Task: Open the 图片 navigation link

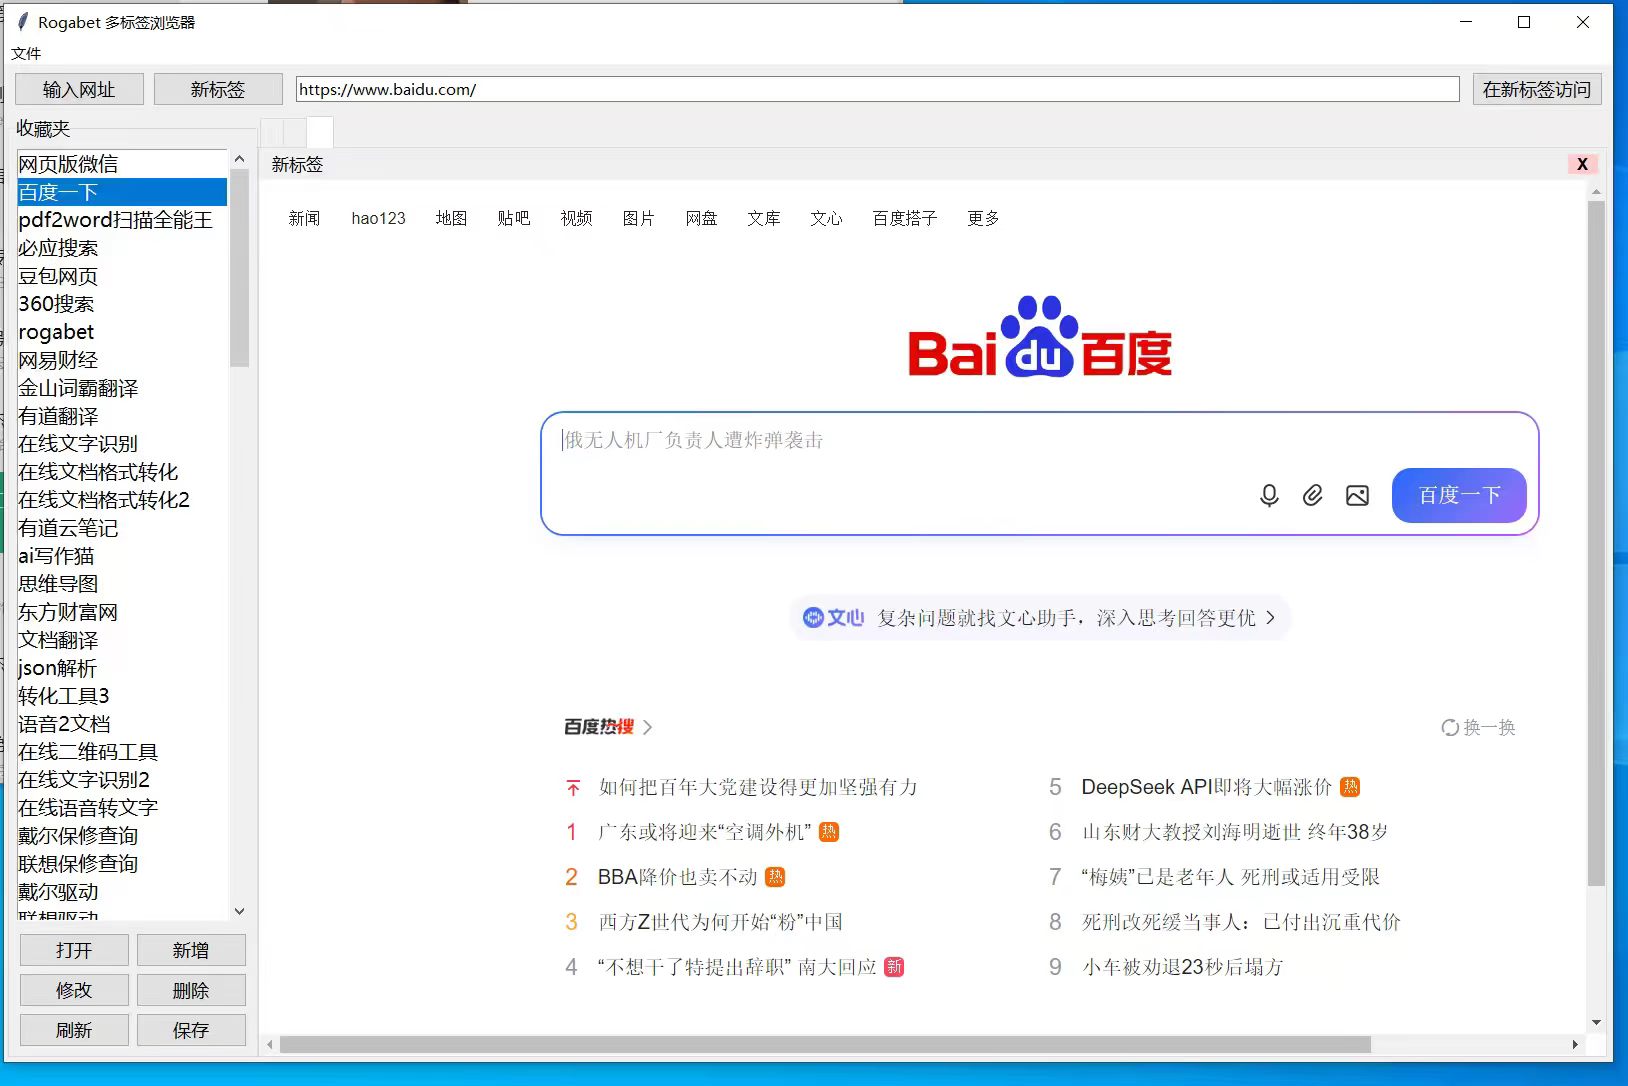Action: click(x=638, y=218)
